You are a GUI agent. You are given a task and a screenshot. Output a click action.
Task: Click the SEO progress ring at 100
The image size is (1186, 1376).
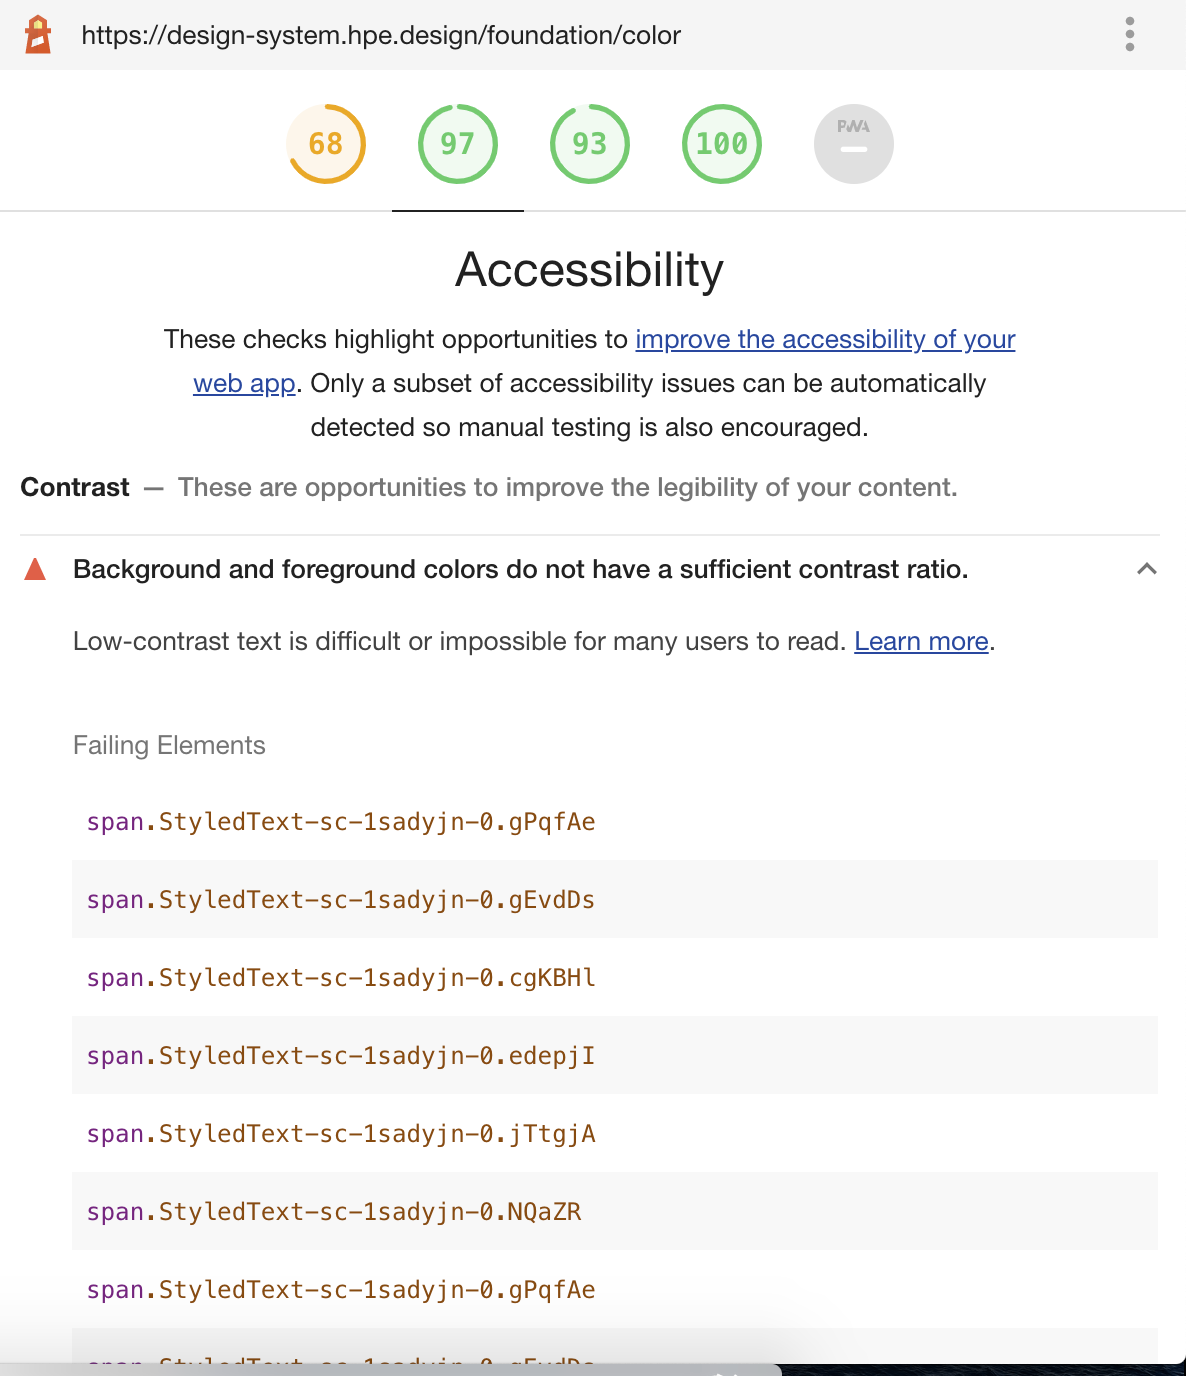click(x=721, y=143)
